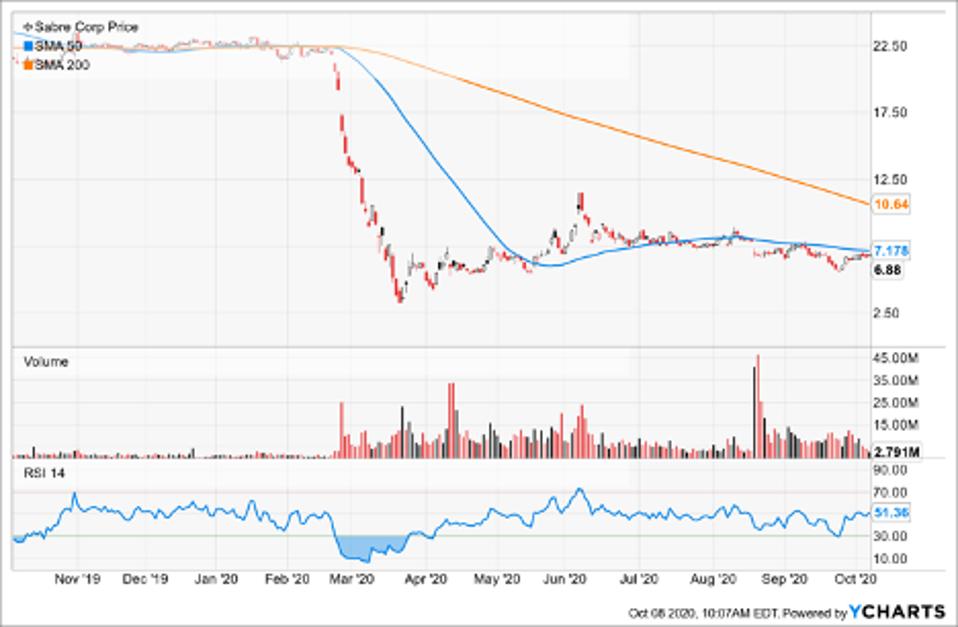Click the orange SMA 200 legend square
The height and width of the screenshot is (627, 958).
pyautogui.click(x=28, y=65)
